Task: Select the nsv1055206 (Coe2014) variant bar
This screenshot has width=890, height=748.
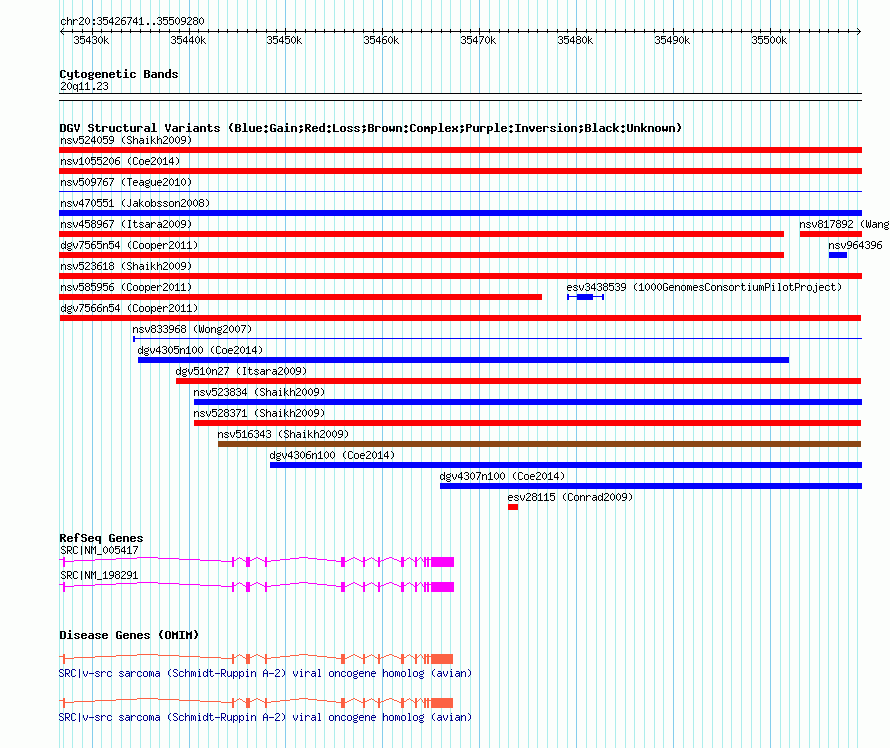Action: pyautogui.click(x=460, y=171)
